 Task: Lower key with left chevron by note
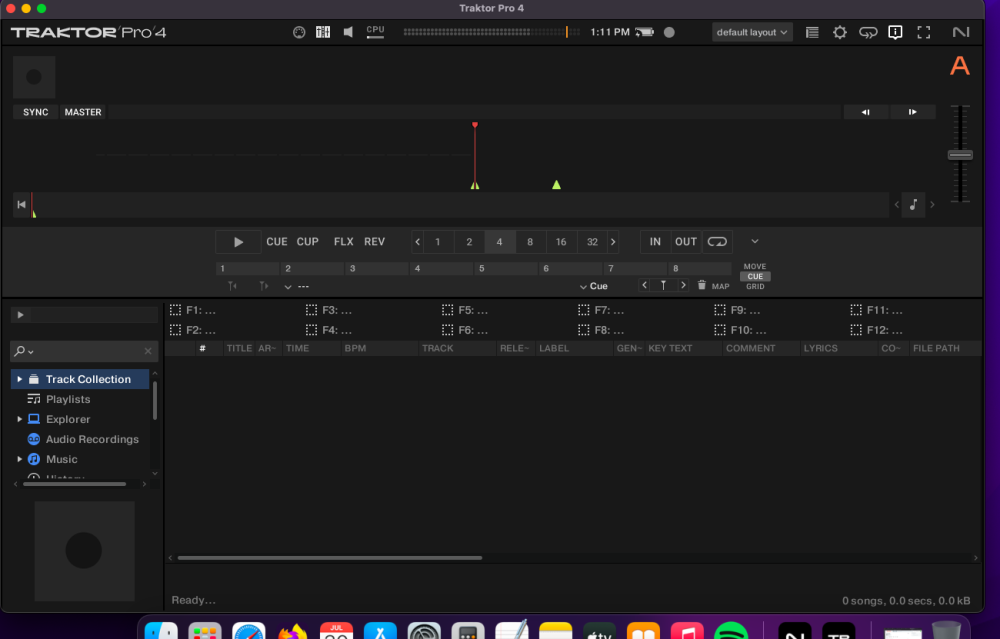(x=897, y=205)
